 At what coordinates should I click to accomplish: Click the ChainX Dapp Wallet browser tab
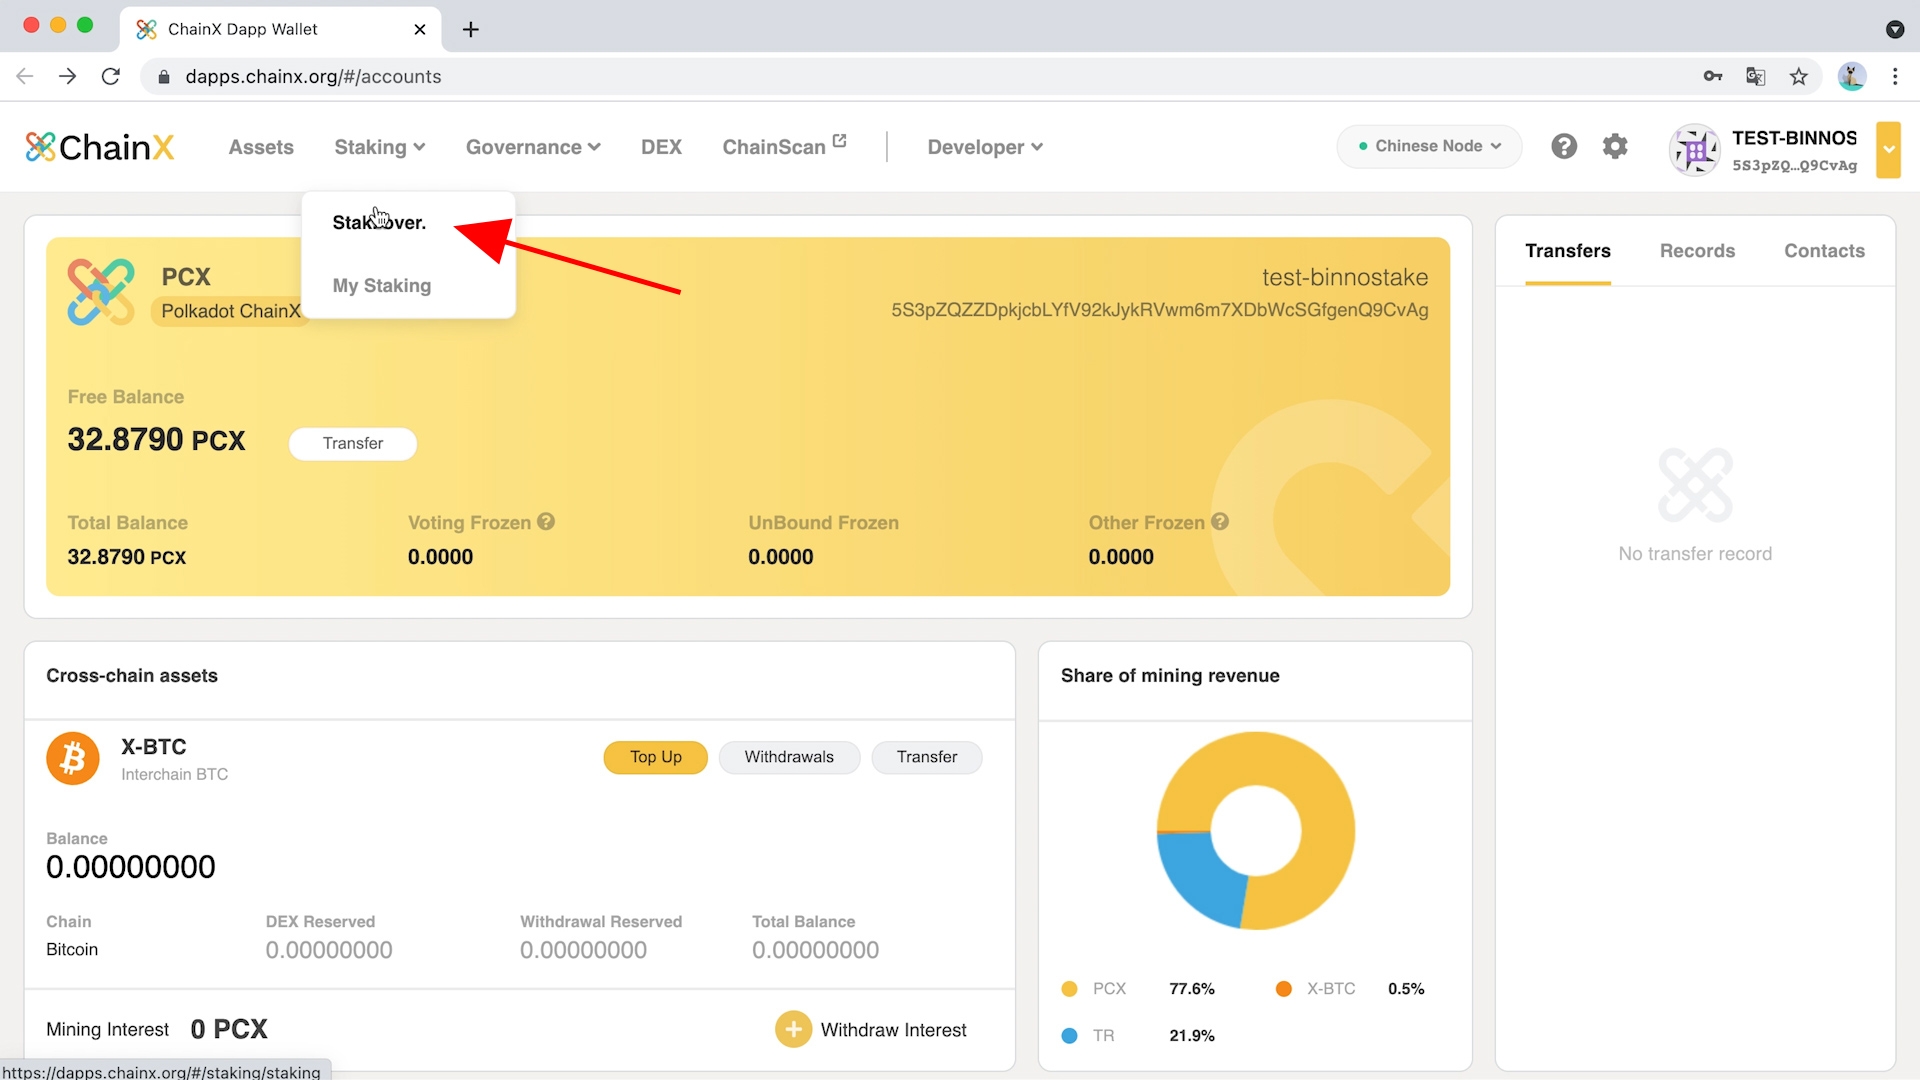pos(280,29)
